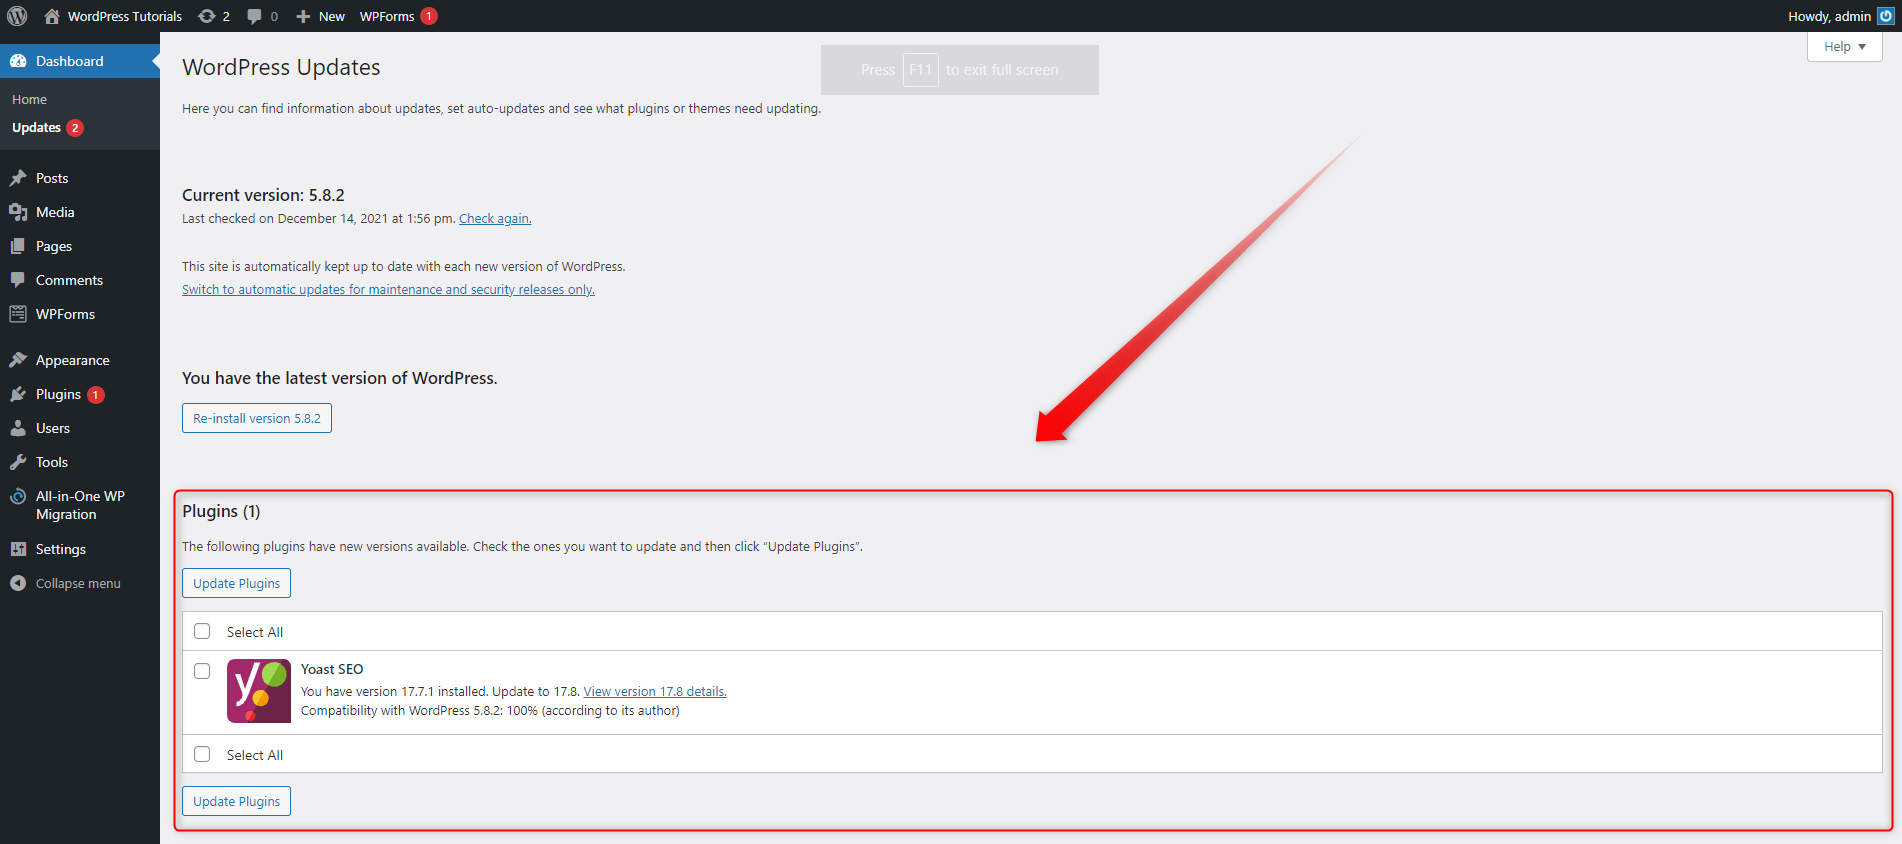
Task: Open the Dashboard menu item
Action: 80,61
